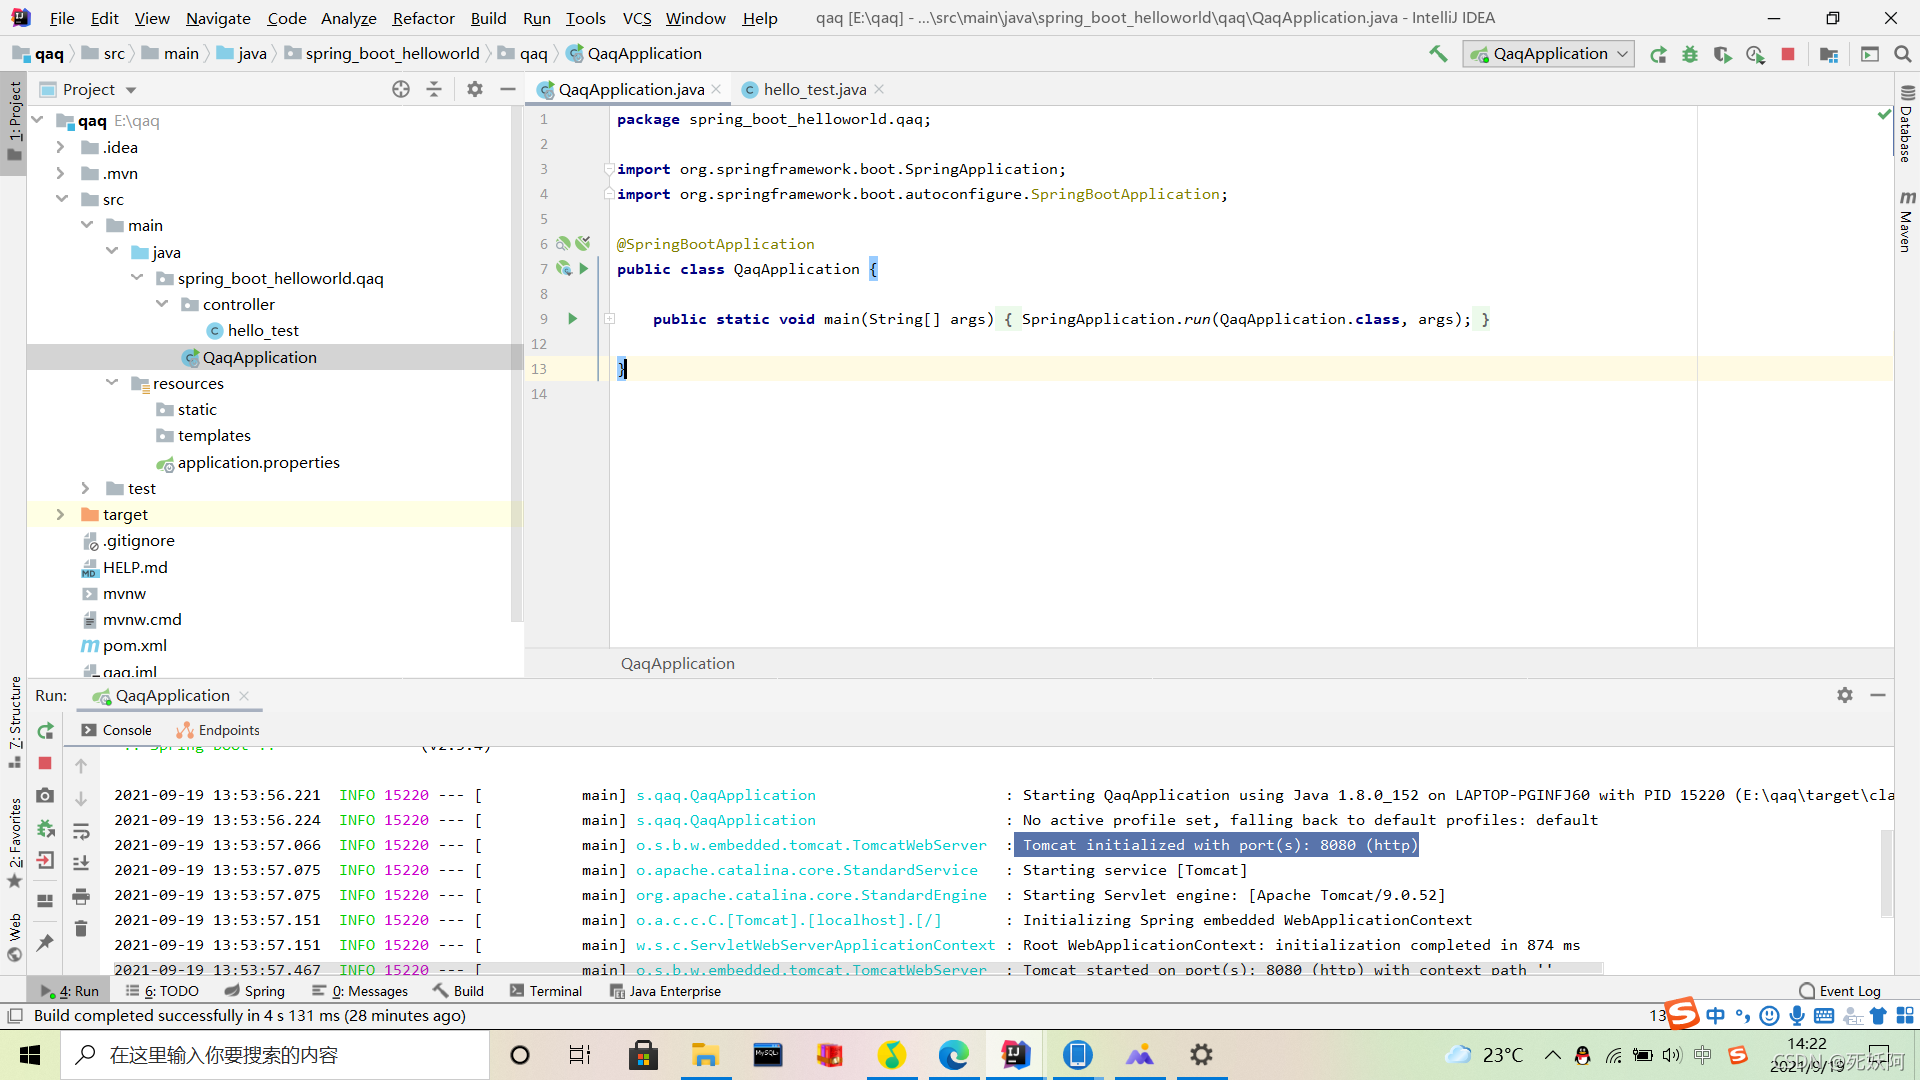This screenshot has height=1080, width=1920.
Task: Click the Dump Threads camera icon
Action: pos(45,796)
